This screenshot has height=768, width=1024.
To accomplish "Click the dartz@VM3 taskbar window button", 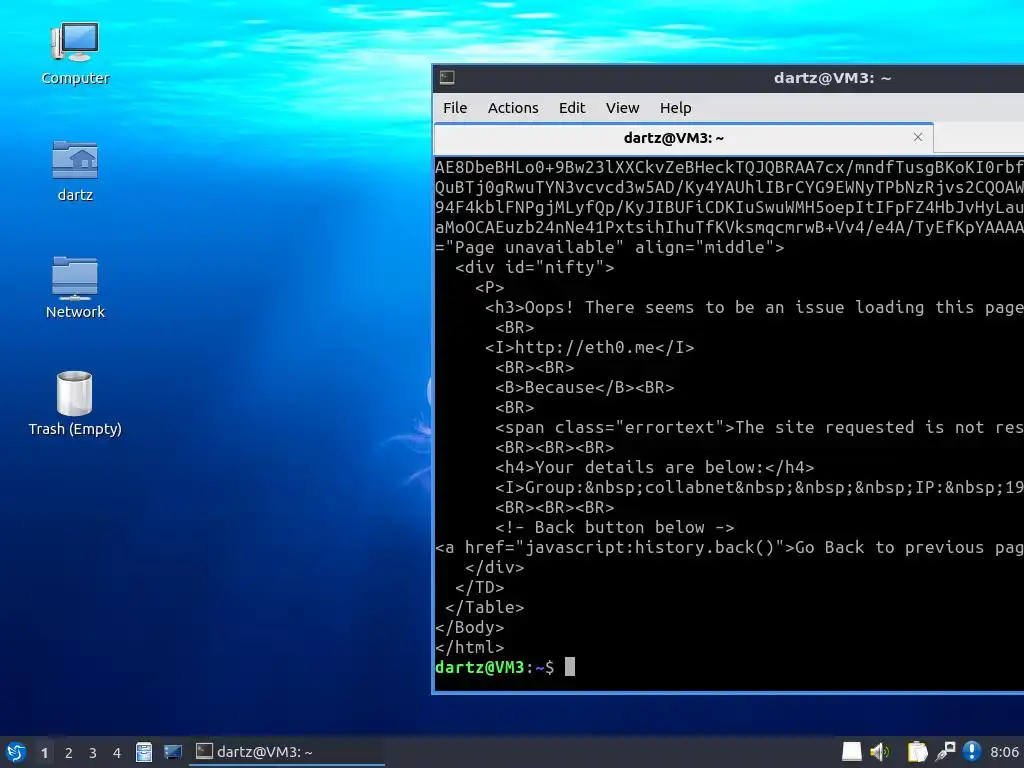I will (x=287, y=752).
